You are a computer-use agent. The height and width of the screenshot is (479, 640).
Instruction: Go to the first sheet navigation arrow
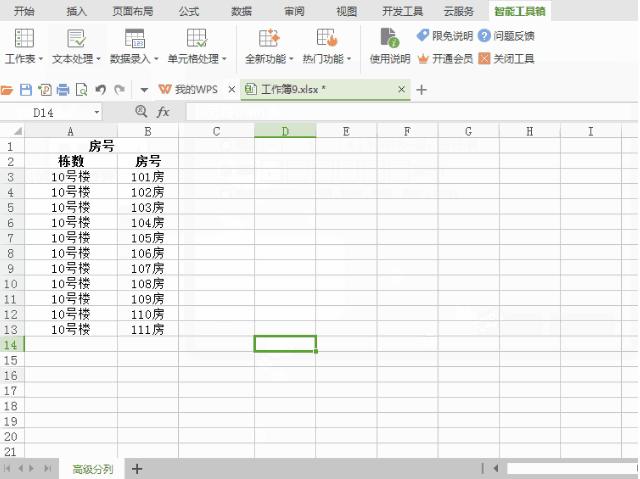7,468
